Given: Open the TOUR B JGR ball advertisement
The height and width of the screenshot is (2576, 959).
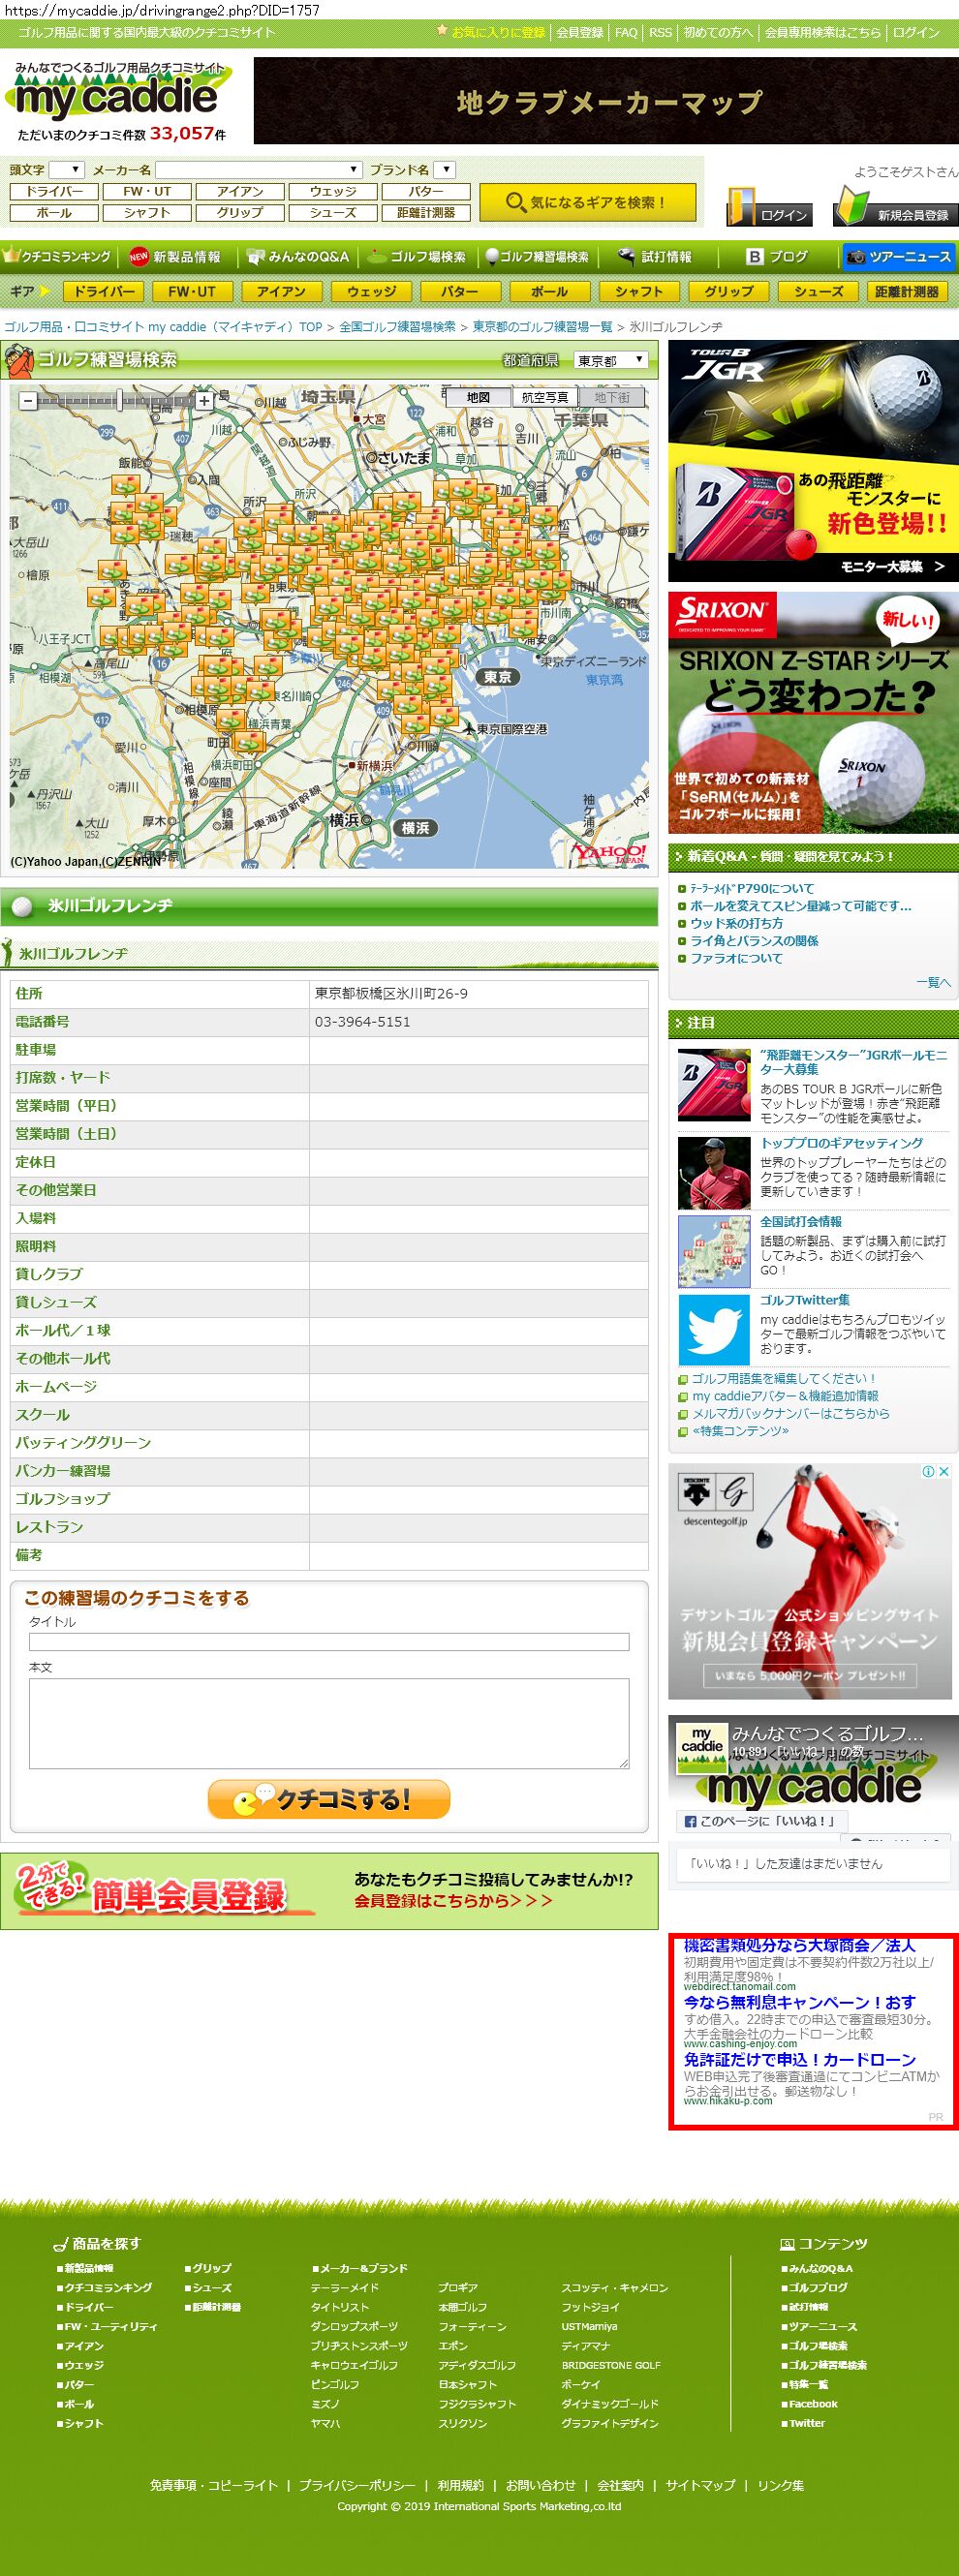Looking at the screenshot, I should tap(813, 461).
